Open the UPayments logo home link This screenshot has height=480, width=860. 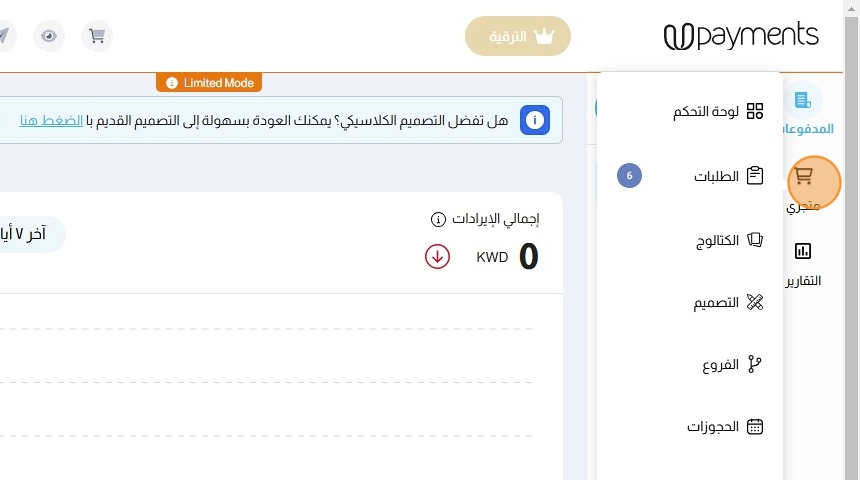[741, 36]
